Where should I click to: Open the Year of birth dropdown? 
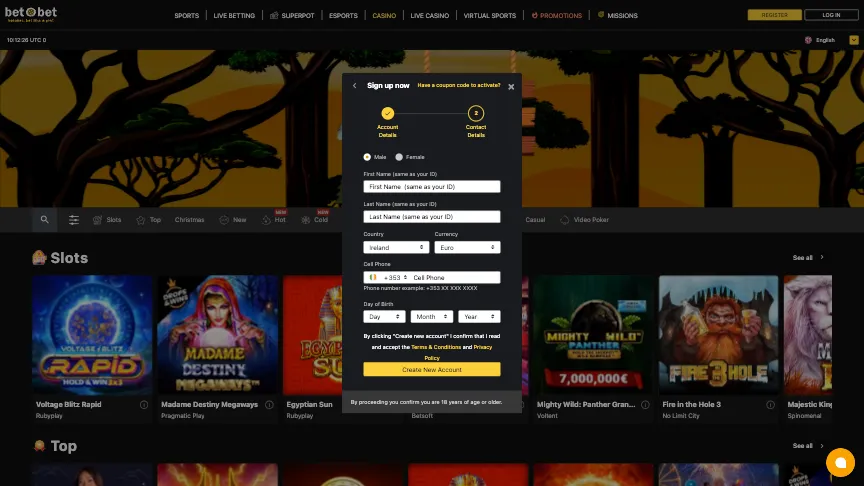(479, 317)
